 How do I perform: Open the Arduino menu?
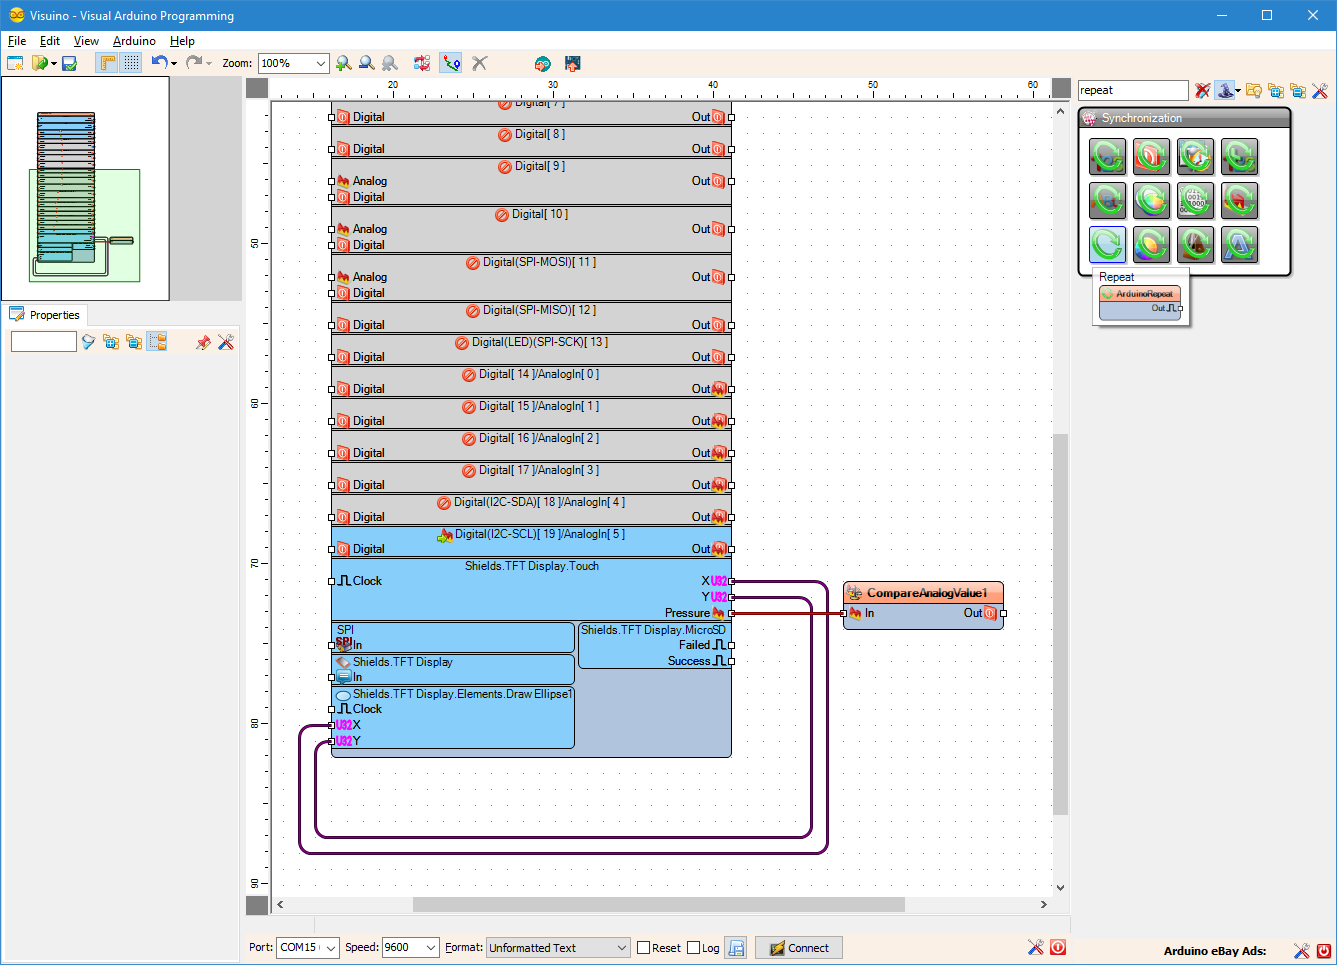click(134, 41)
